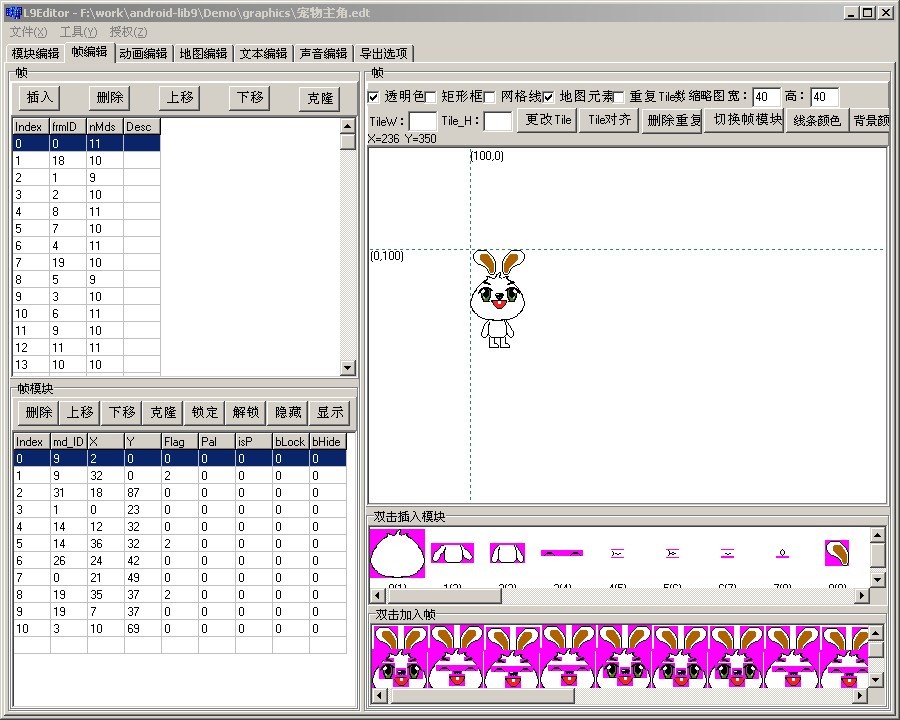Viewport: 900px width, 720px height.
Task: Open the 线条颜色 line color picker
Action: 817,121
